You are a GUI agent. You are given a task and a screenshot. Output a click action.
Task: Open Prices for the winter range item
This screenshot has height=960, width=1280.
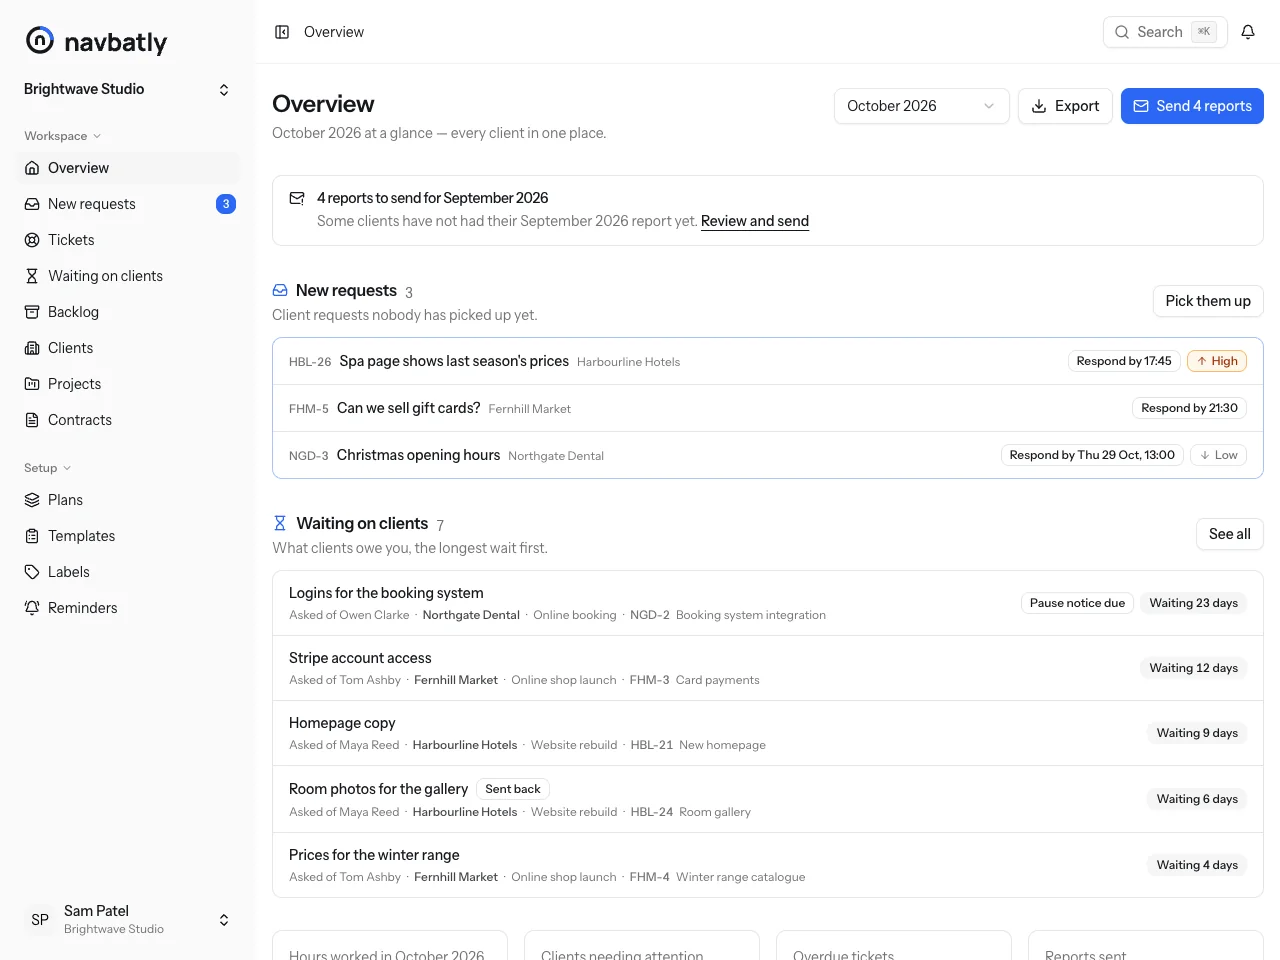click(768, 865)
